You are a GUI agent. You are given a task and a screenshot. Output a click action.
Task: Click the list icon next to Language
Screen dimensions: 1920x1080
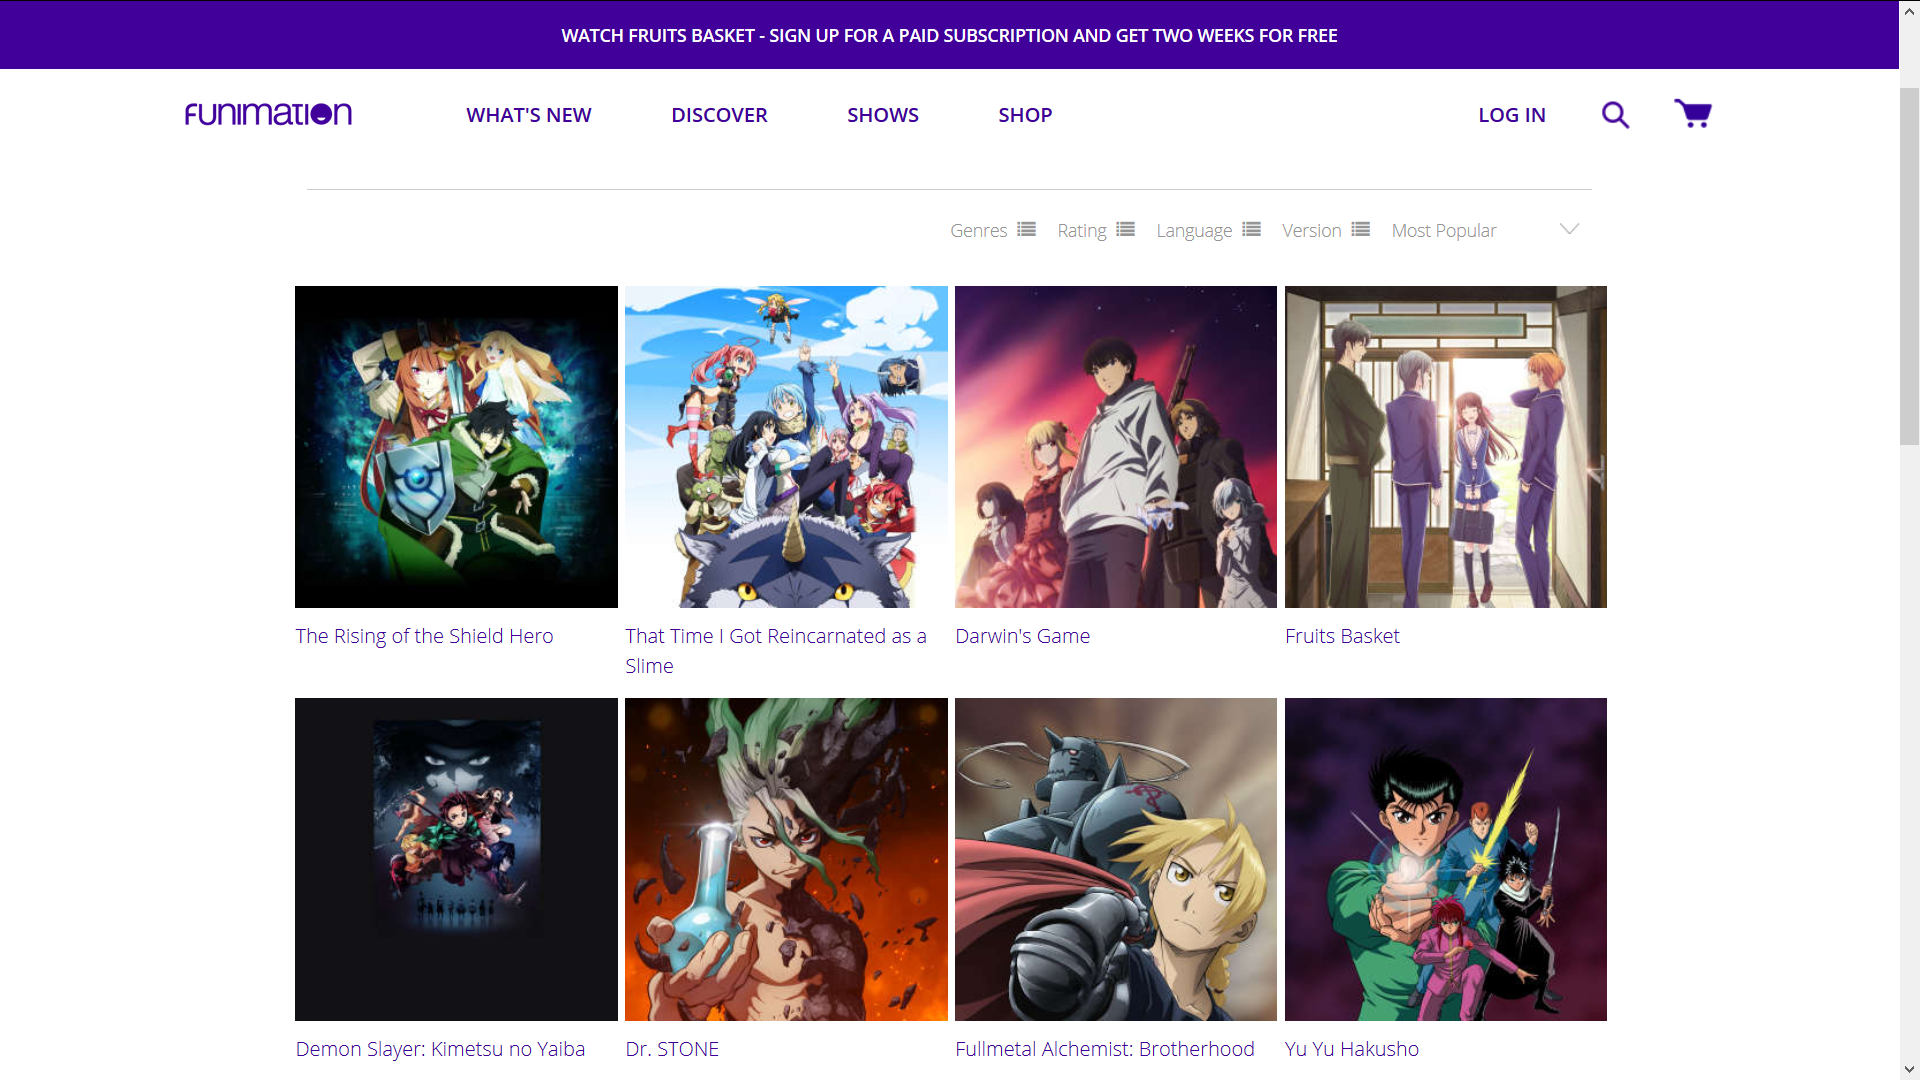[1251, 230]
